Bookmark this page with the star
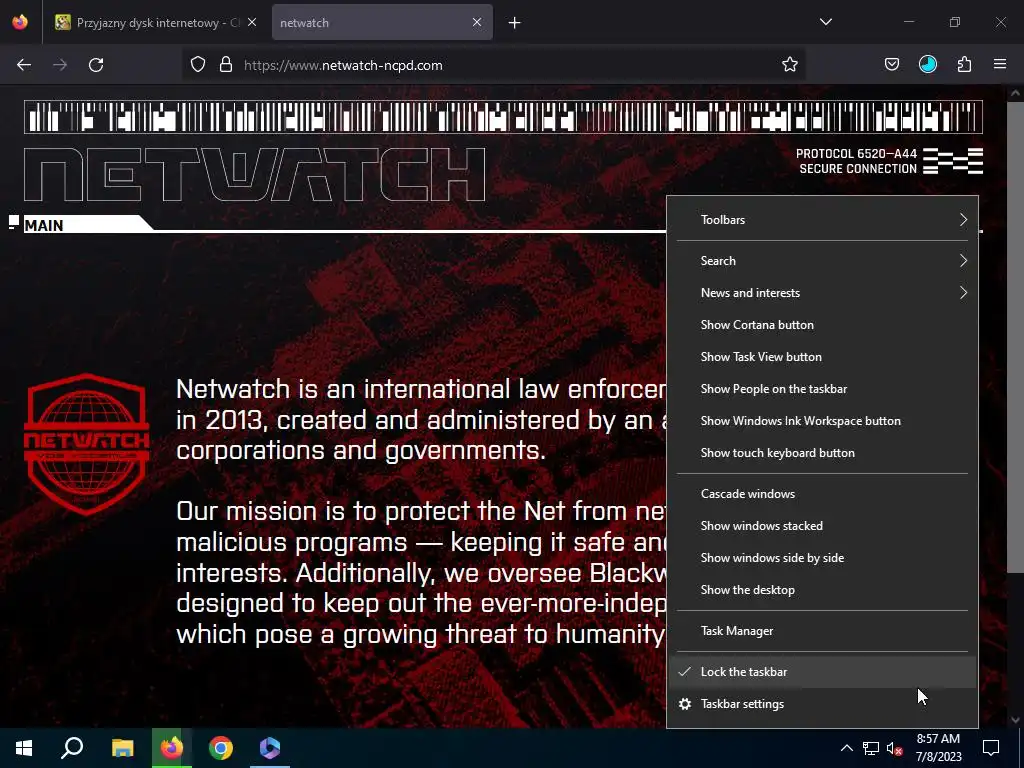 pyautogui.click(x=790, y=65)
